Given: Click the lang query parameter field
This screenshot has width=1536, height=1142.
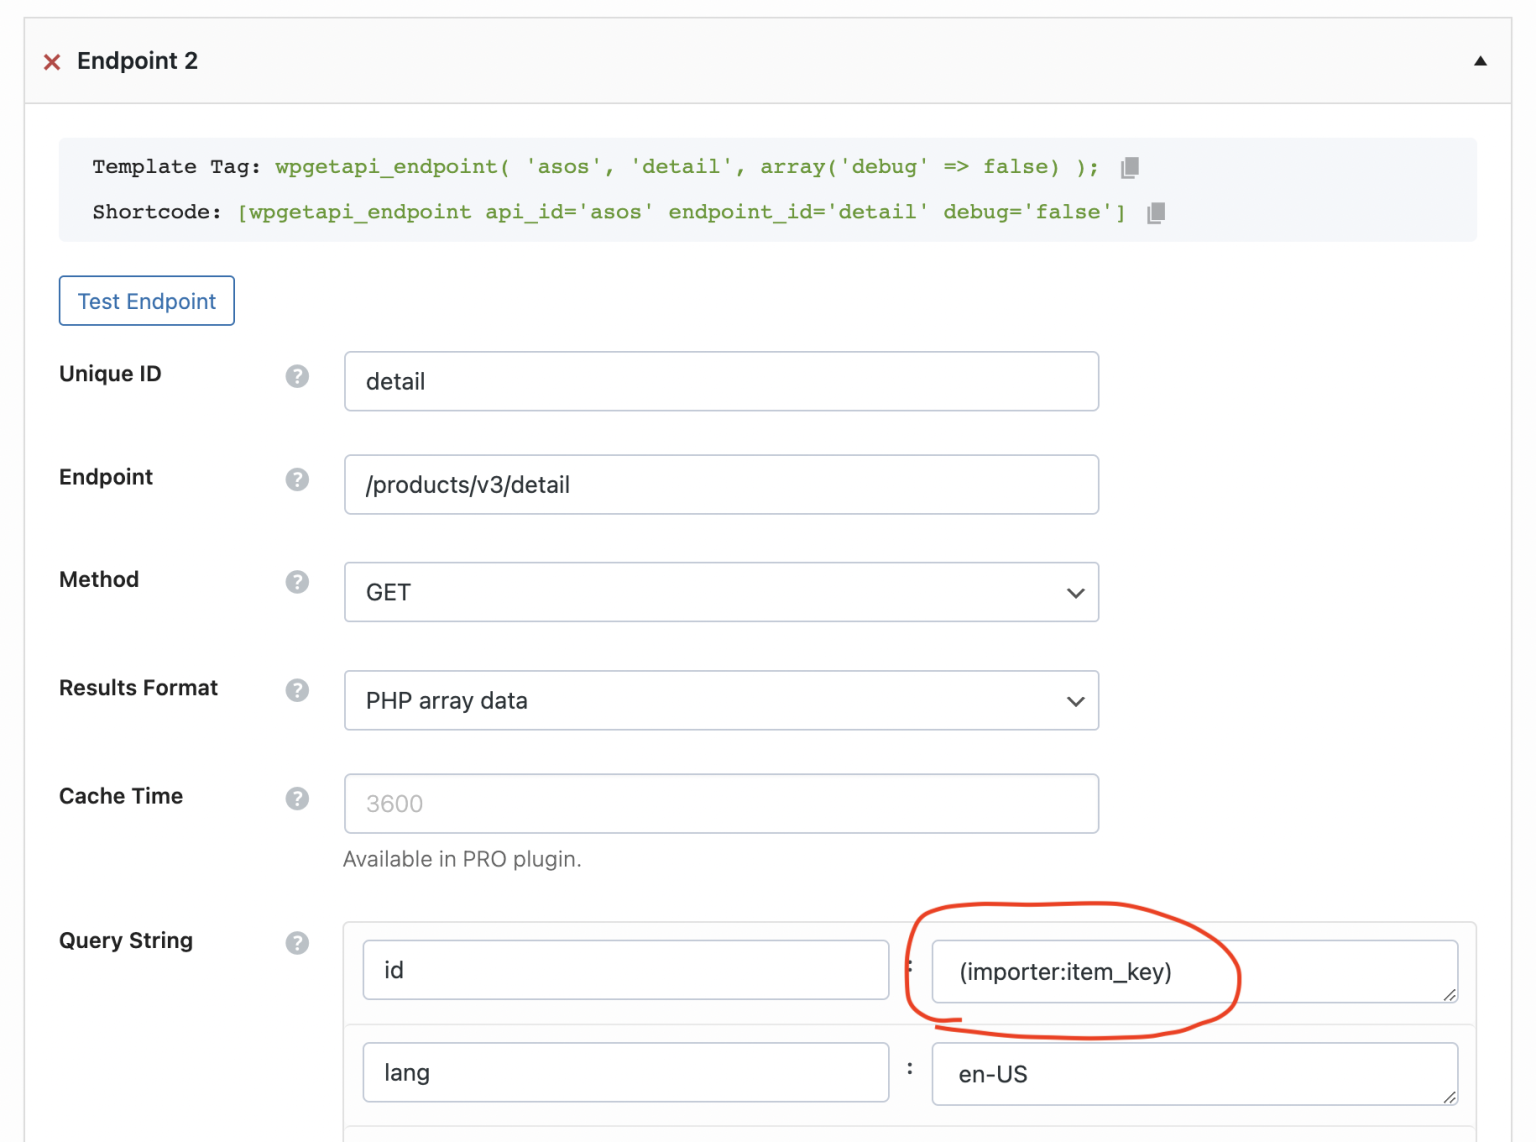Looking at the screenshot, I should 625,1072.
